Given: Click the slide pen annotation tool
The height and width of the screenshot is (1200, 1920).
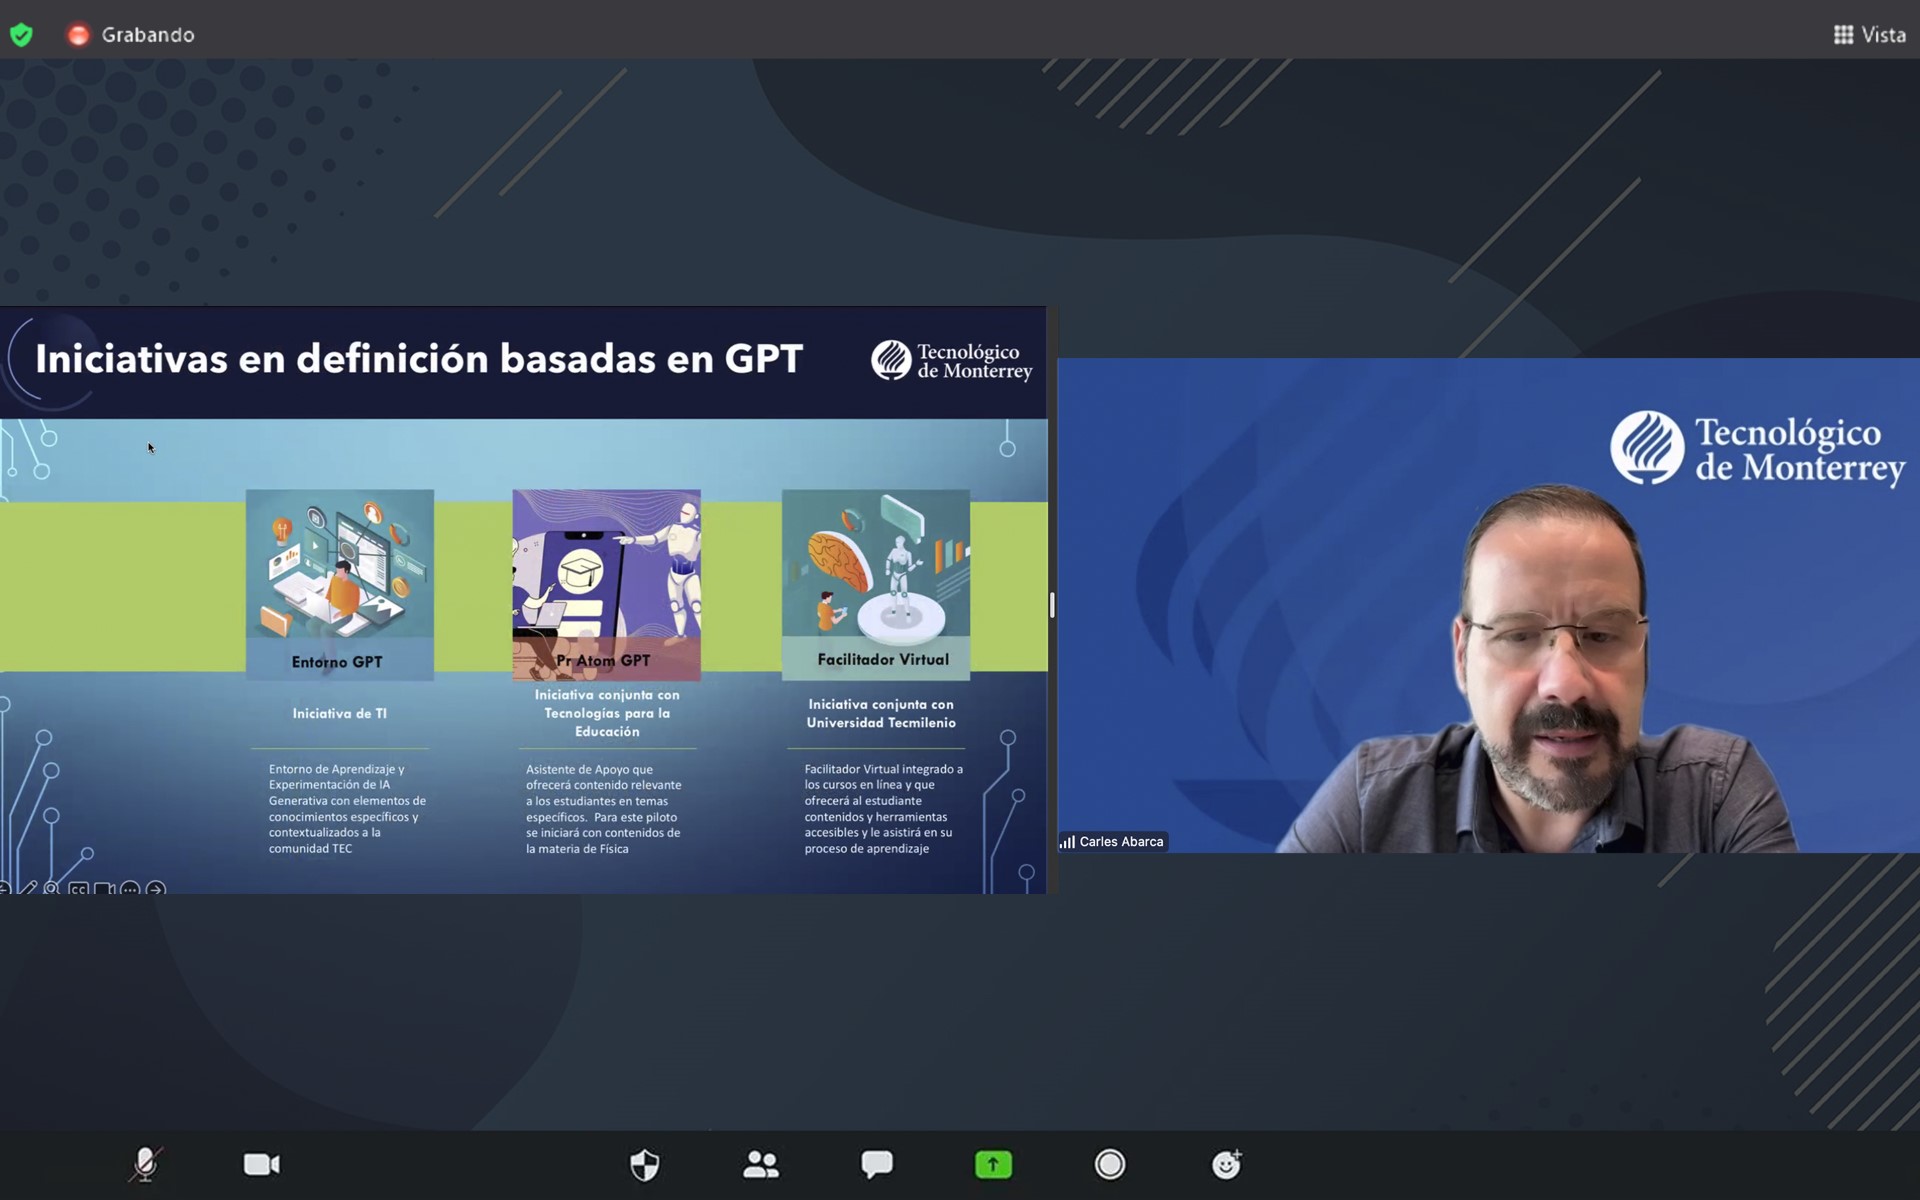Looking at the screenshot, I should [x=28, y=888].
